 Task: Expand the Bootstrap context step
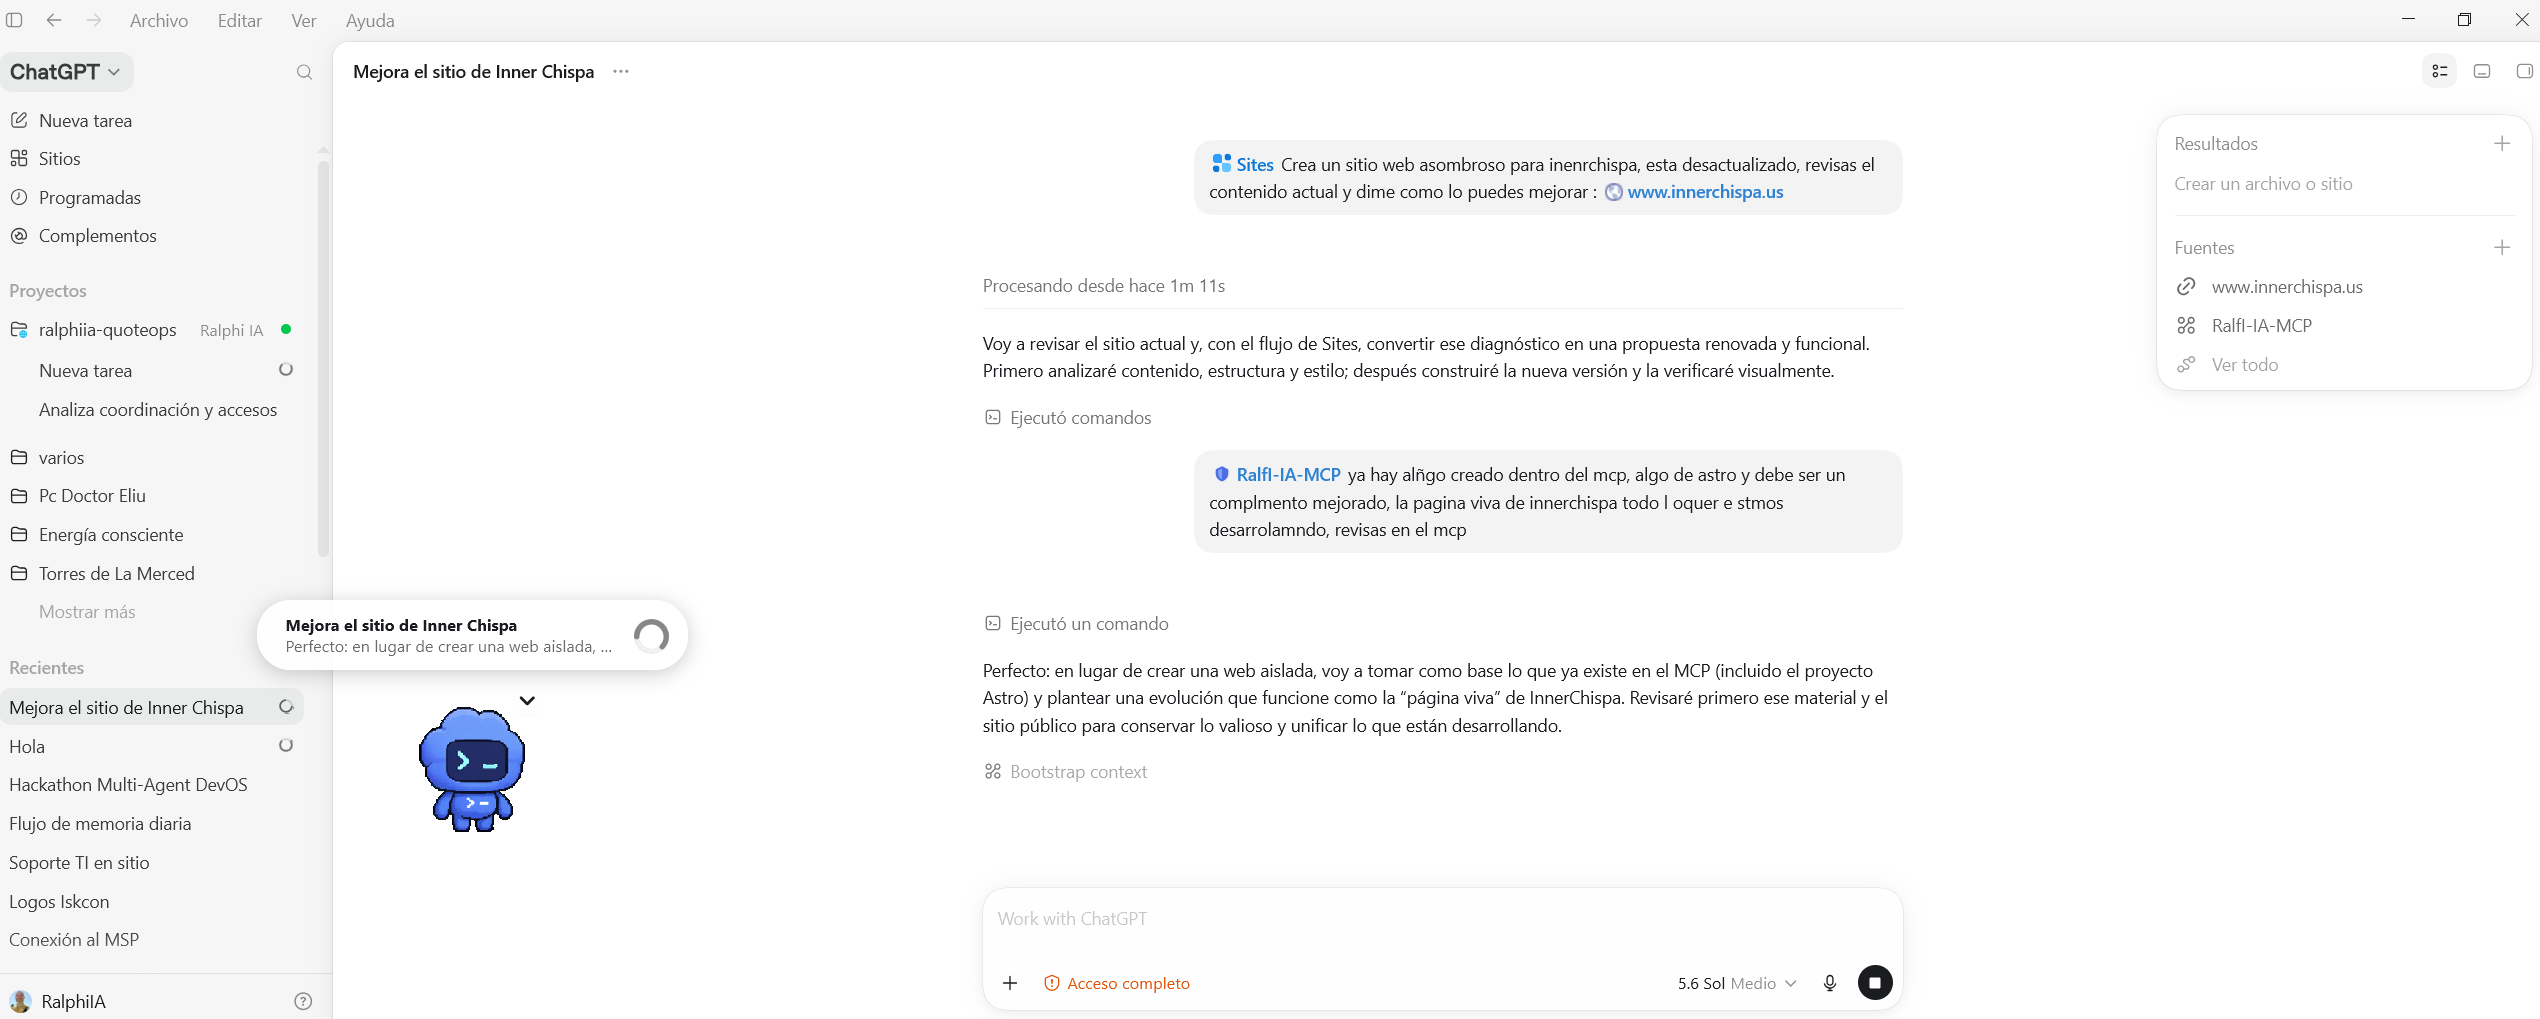point(1066,772)
